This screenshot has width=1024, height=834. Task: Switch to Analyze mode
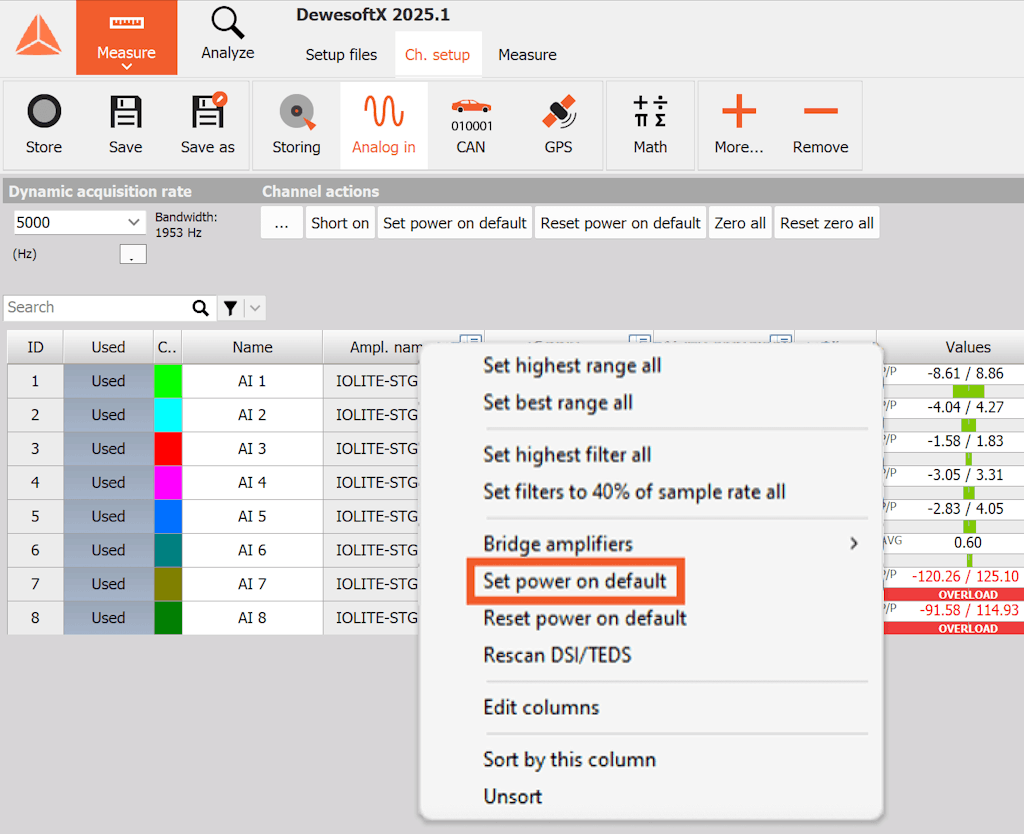point(227,34)
